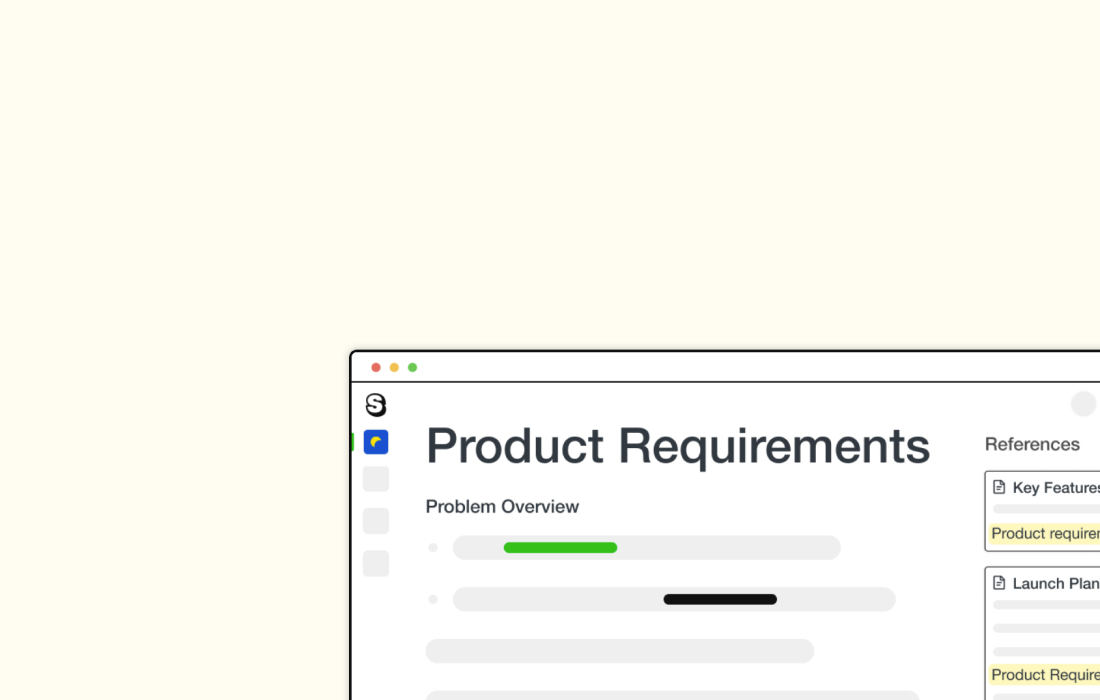The image size is (1100, 700).
Task: Click the green highlighted bar in first bullet
Action: (x=560, y=548)
